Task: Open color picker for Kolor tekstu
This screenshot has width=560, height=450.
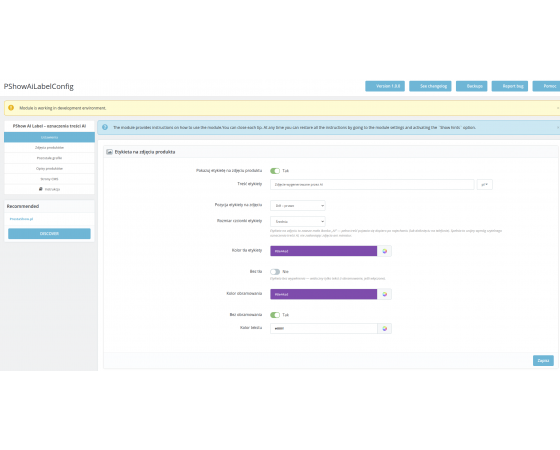Action: coord(384,329)
